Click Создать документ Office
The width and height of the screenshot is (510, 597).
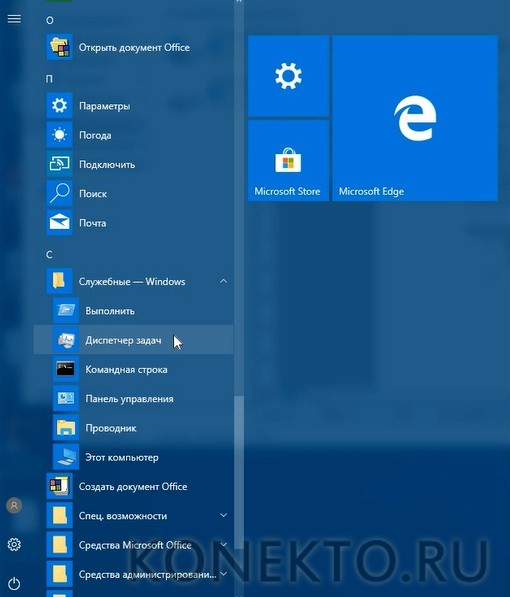(x=133, y=487)
